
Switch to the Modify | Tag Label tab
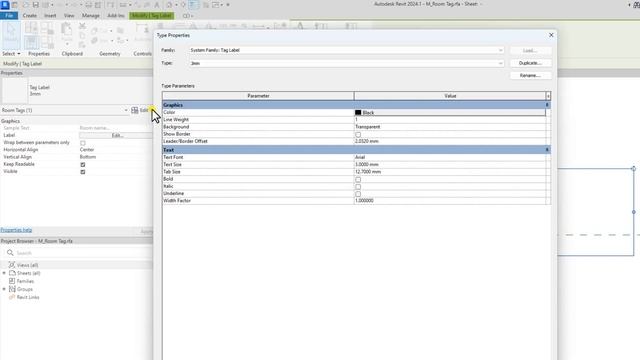pos(151,16)
